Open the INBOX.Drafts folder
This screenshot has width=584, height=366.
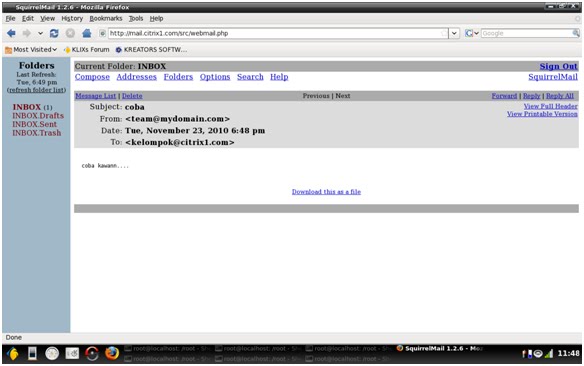38,116
